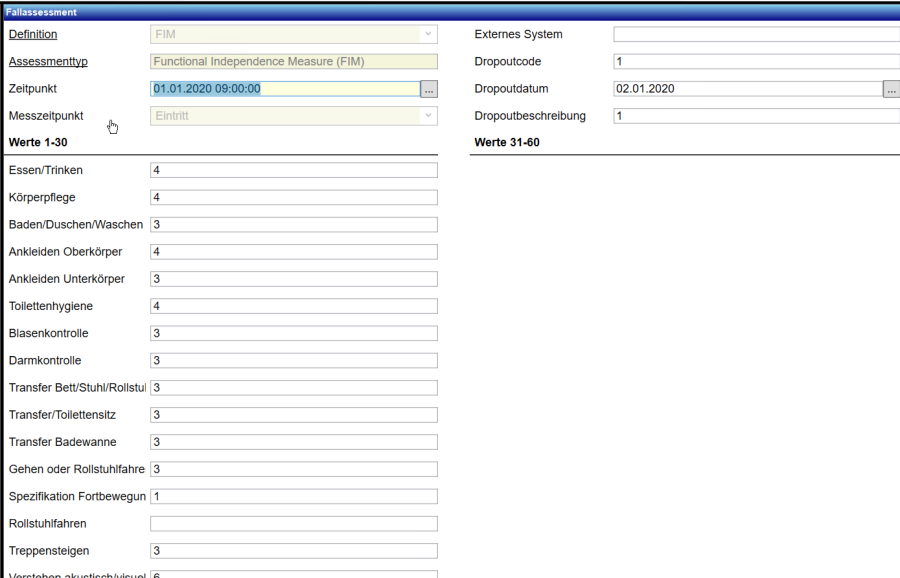Click the 'Körperpflege' label
The height and width of the screenshot is (578, 900).
pyautogui.click(x=42, y=197)
